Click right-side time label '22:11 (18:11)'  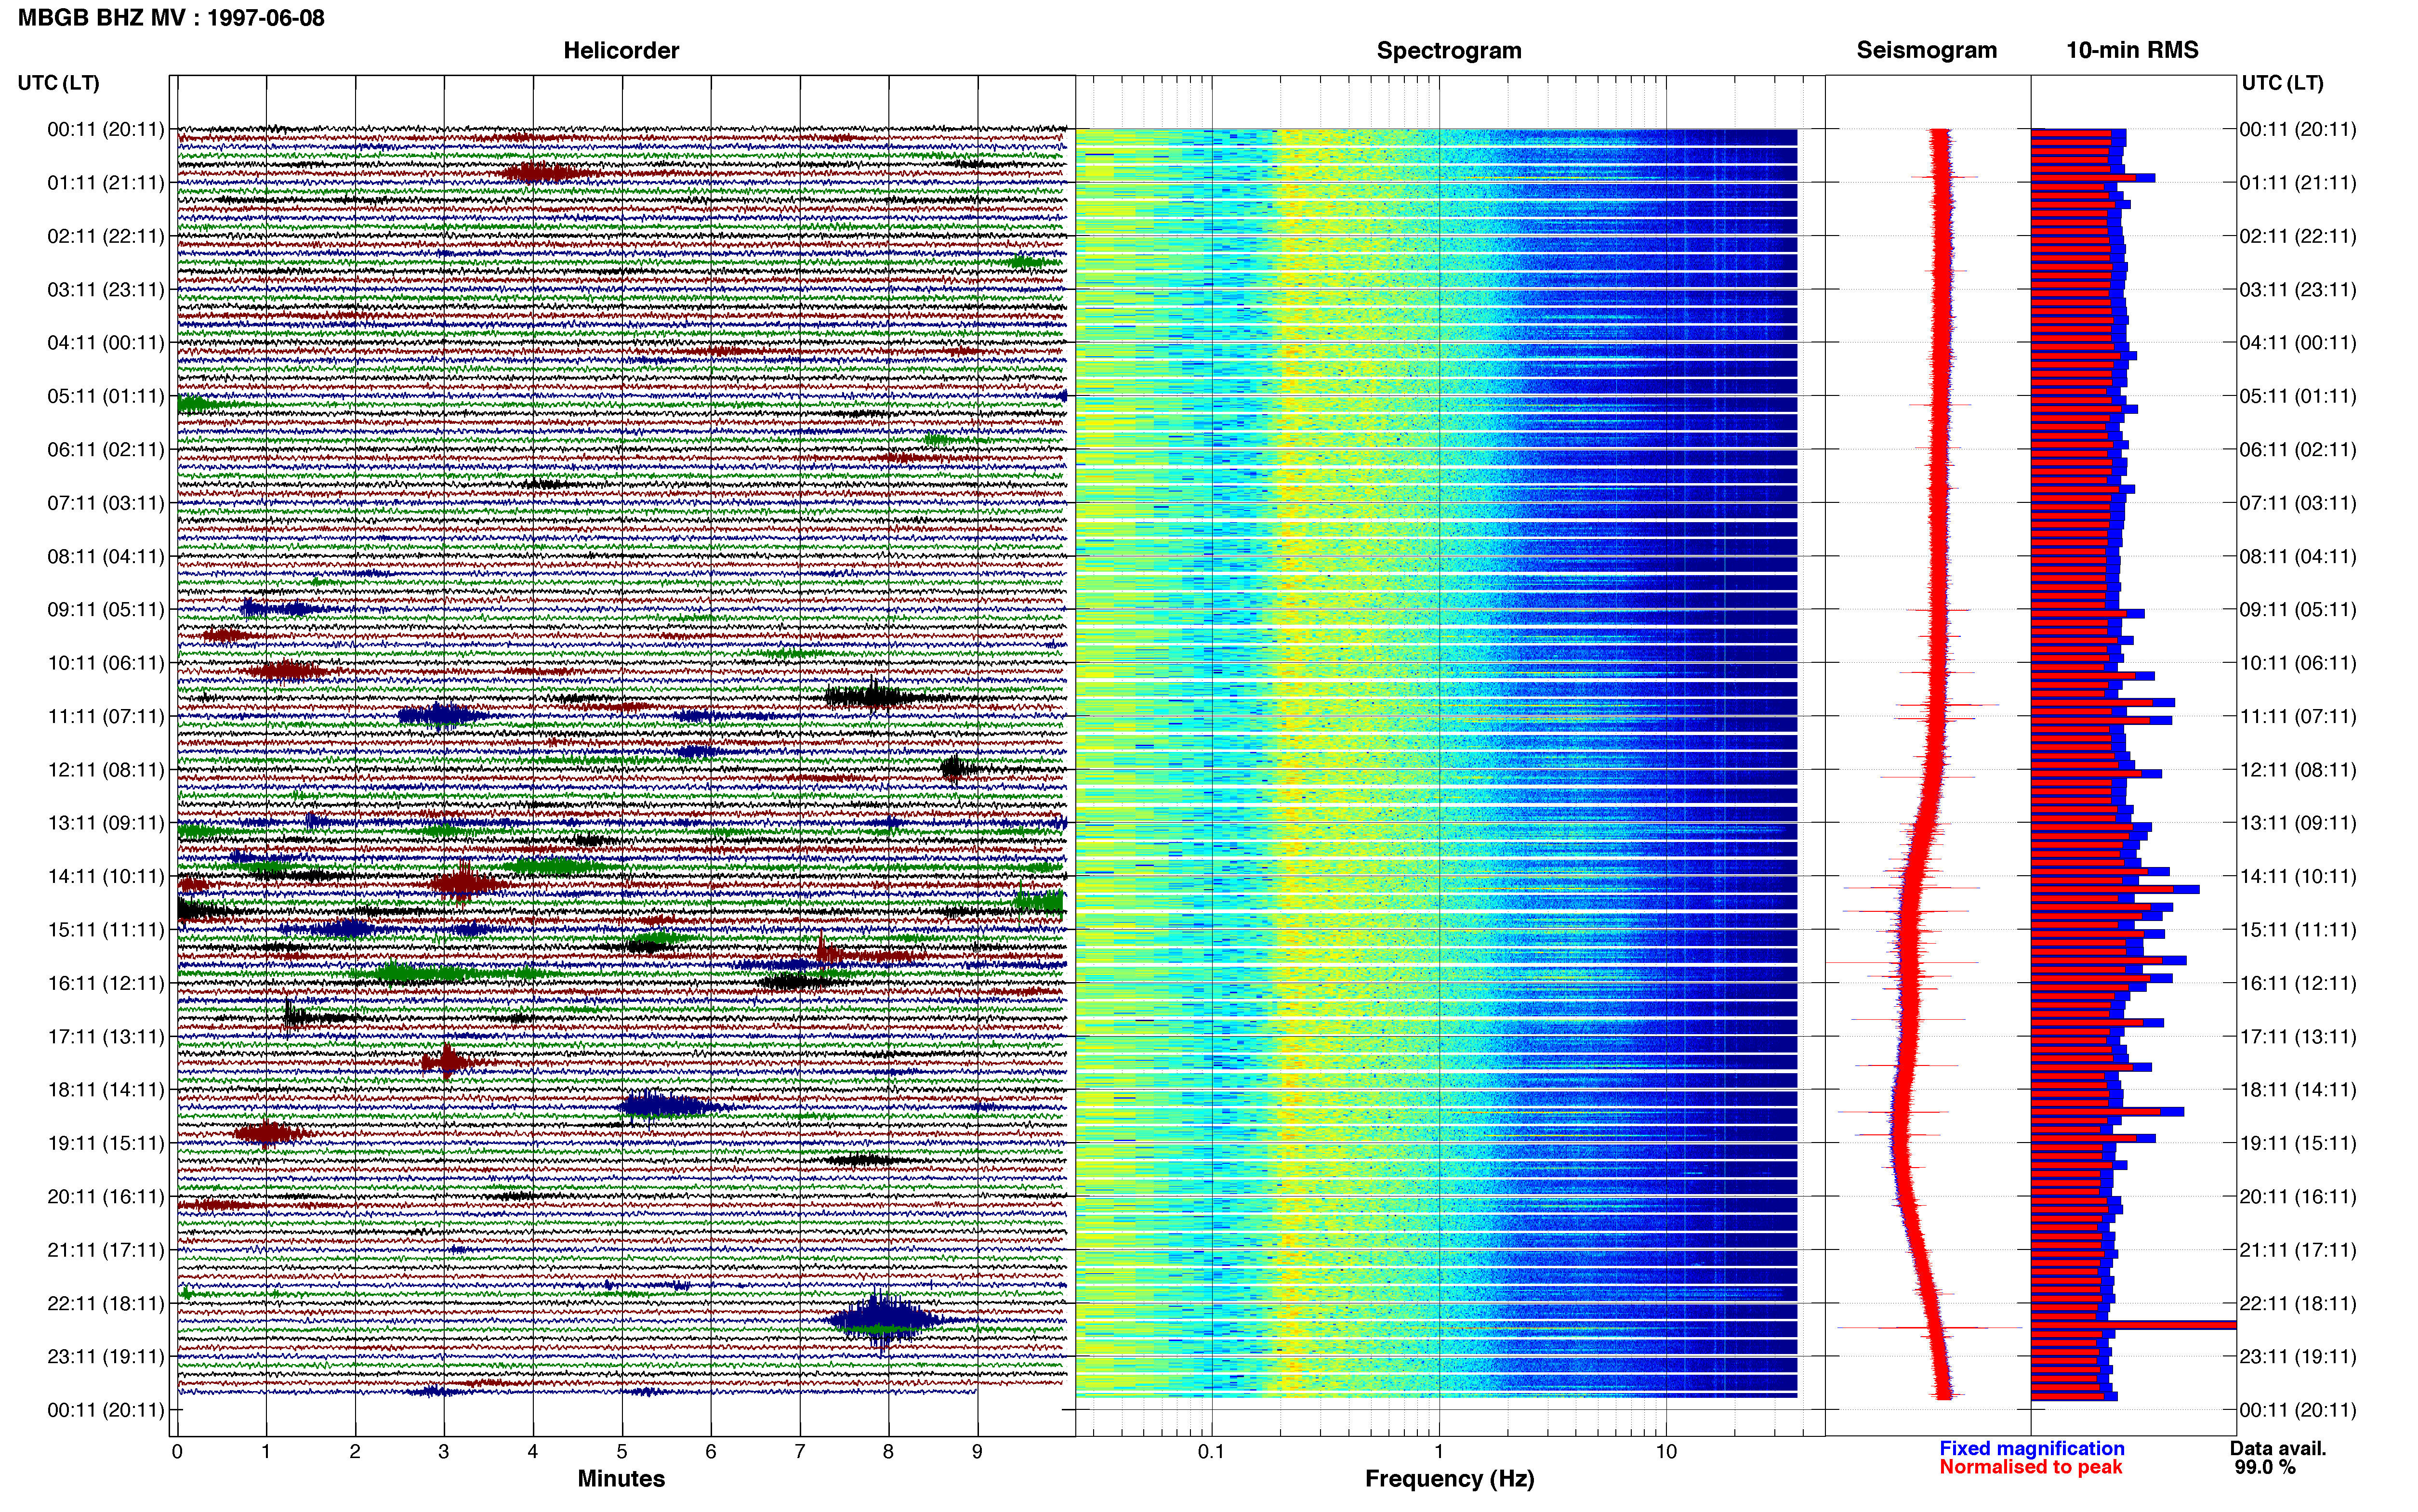click(2298, 1304)
